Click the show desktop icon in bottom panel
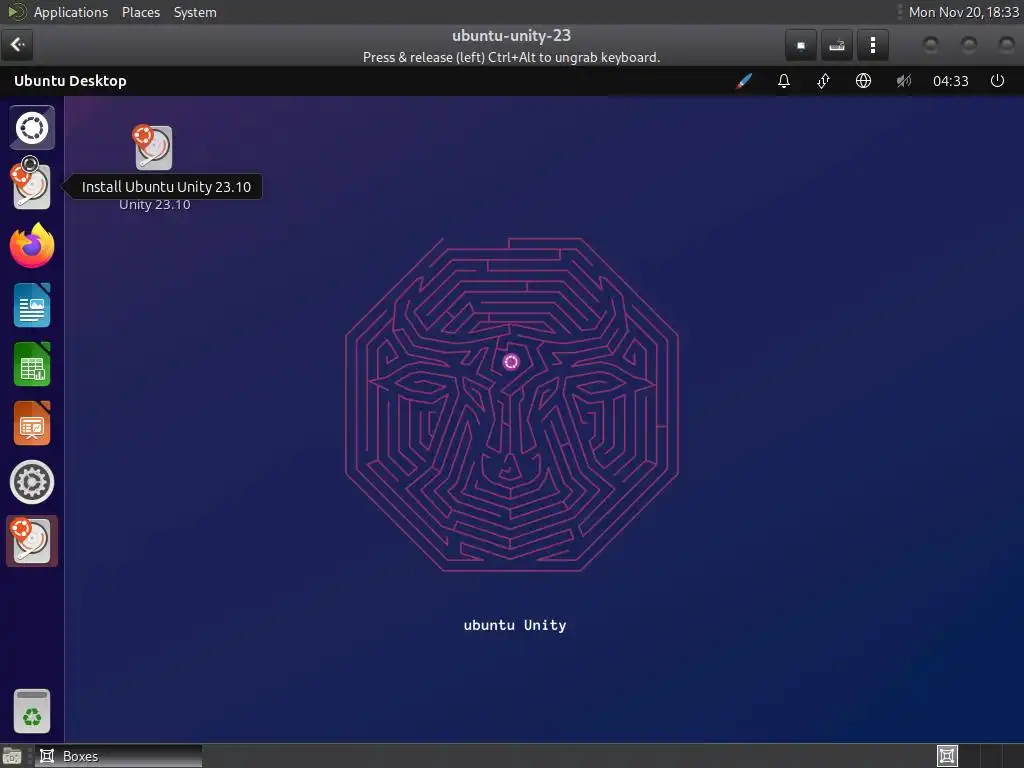The height and width of the screenshot is (768, 1024). coord(12,756)
